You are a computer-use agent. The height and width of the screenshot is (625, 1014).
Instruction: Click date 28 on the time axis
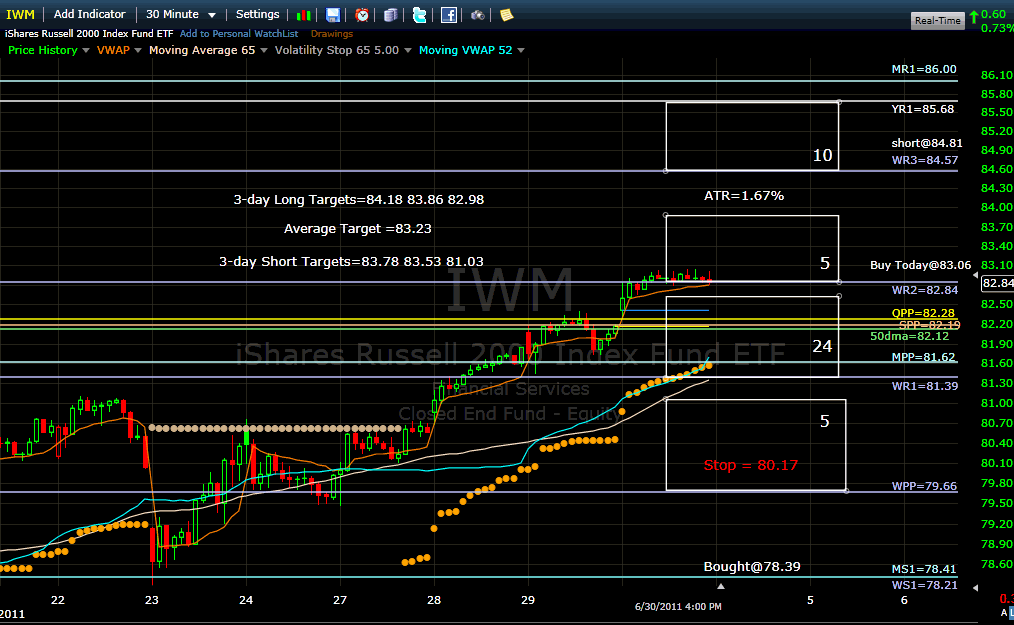click(x=434, y=600)
